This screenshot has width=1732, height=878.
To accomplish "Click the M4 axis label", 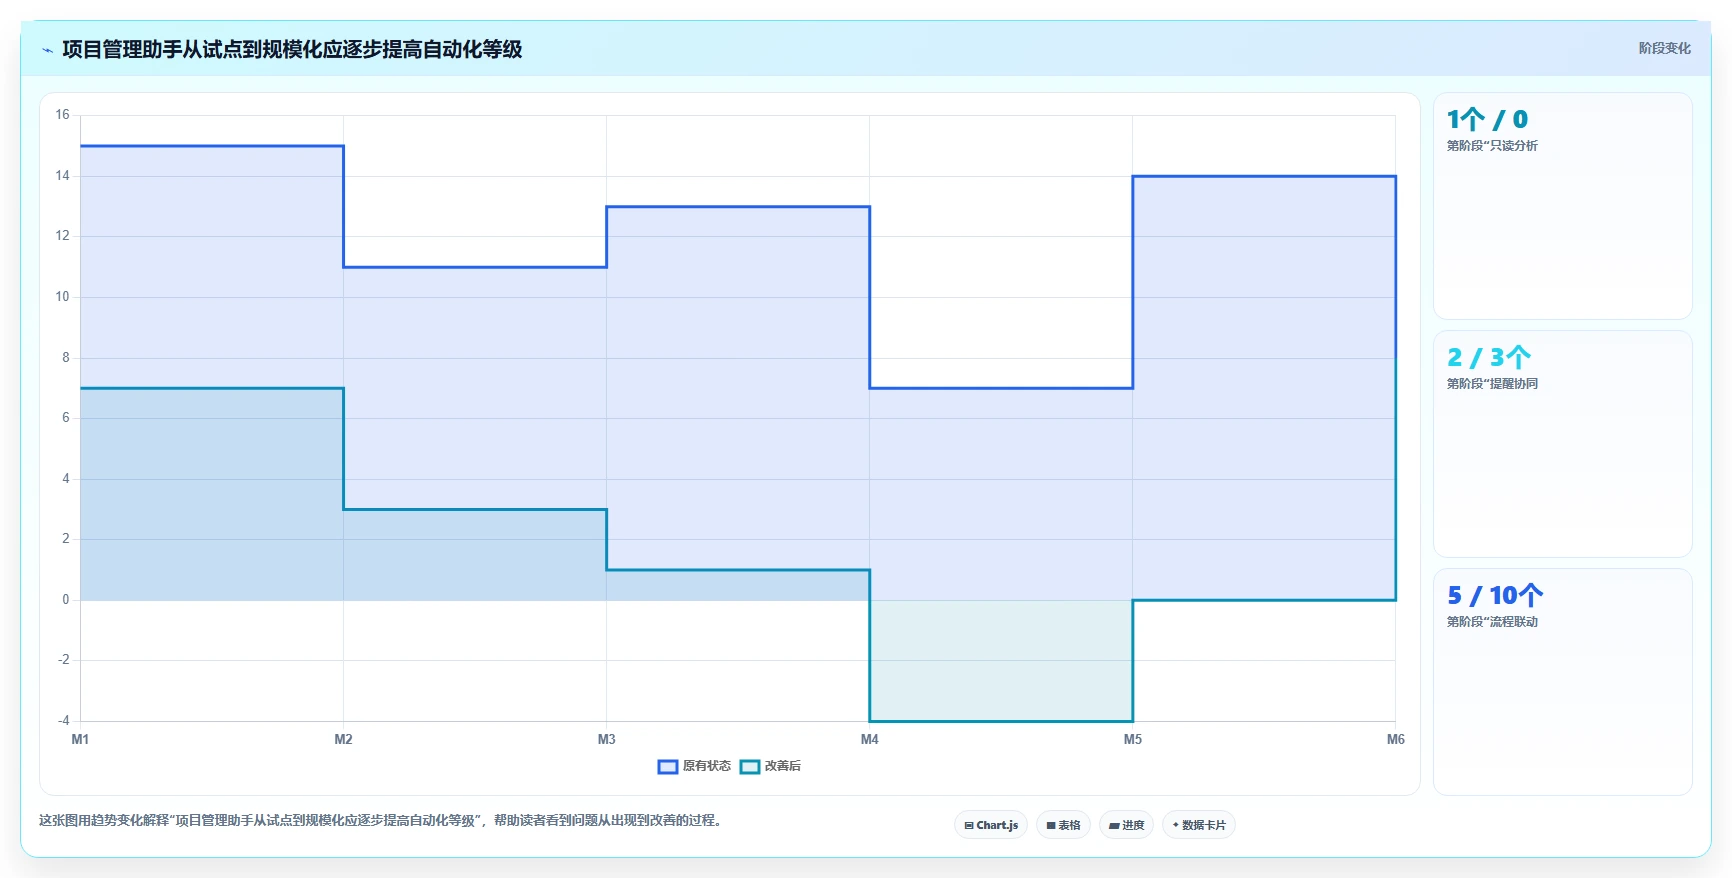I will point(869,740).
